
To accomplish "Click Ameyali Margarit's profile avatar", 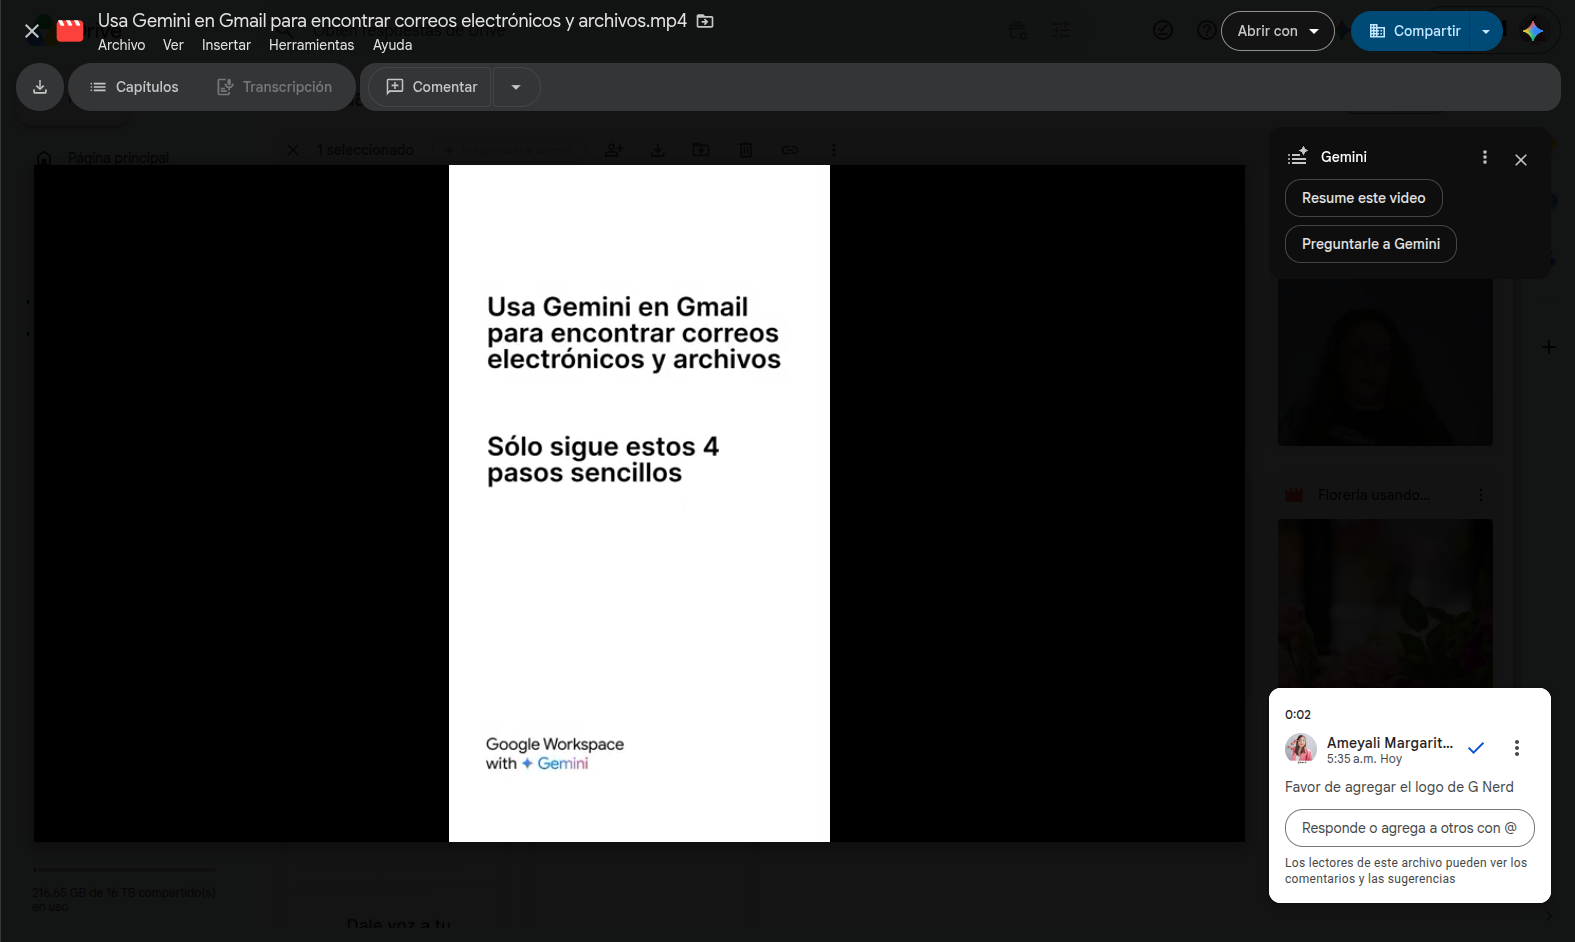I will tap(1301, 748).
